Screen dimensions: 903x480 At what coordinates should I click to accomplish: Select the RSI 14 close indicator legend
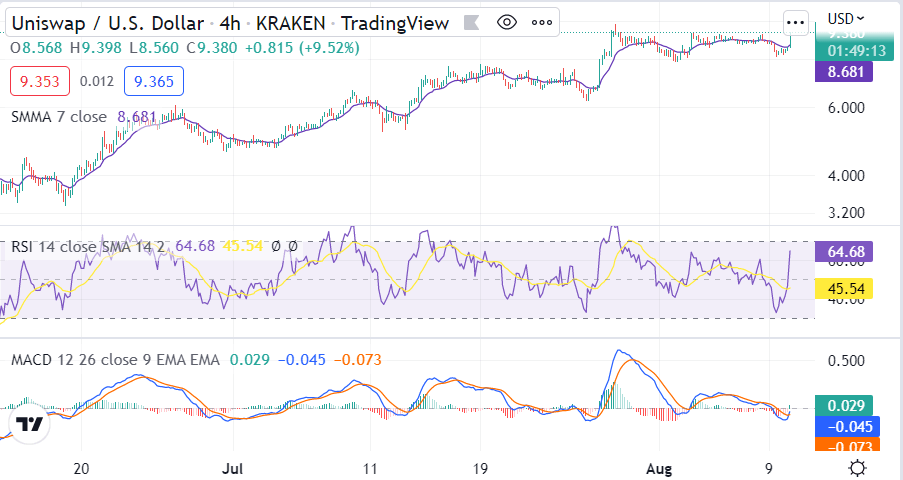pyautogui.click(x=88, y=247)
